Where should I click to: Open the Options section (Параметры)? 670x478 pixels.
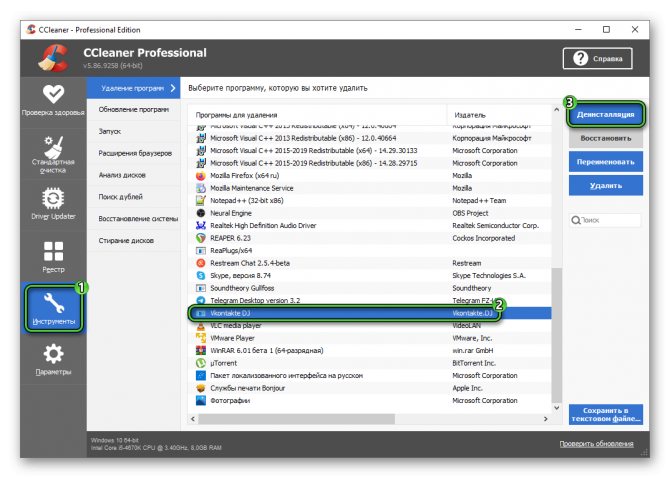tap(53, 360)
